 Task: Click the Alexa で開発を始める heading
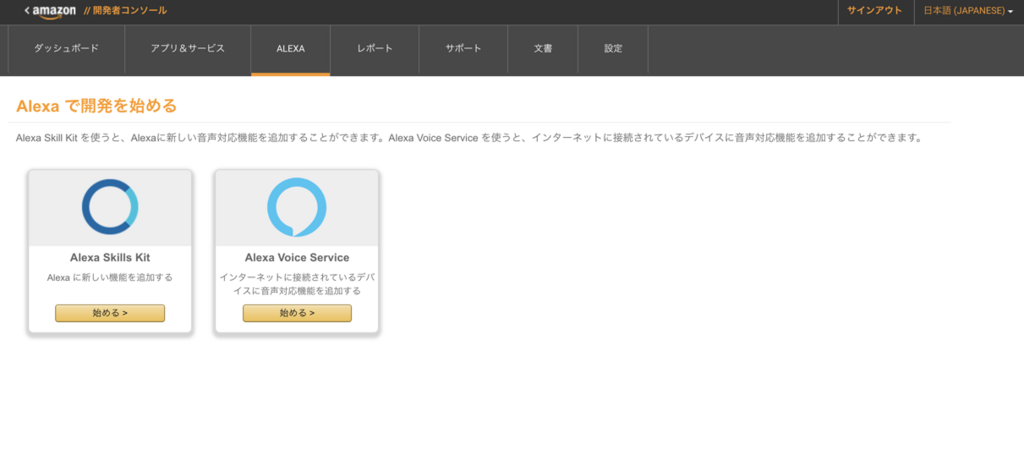[x=97, y=106]
